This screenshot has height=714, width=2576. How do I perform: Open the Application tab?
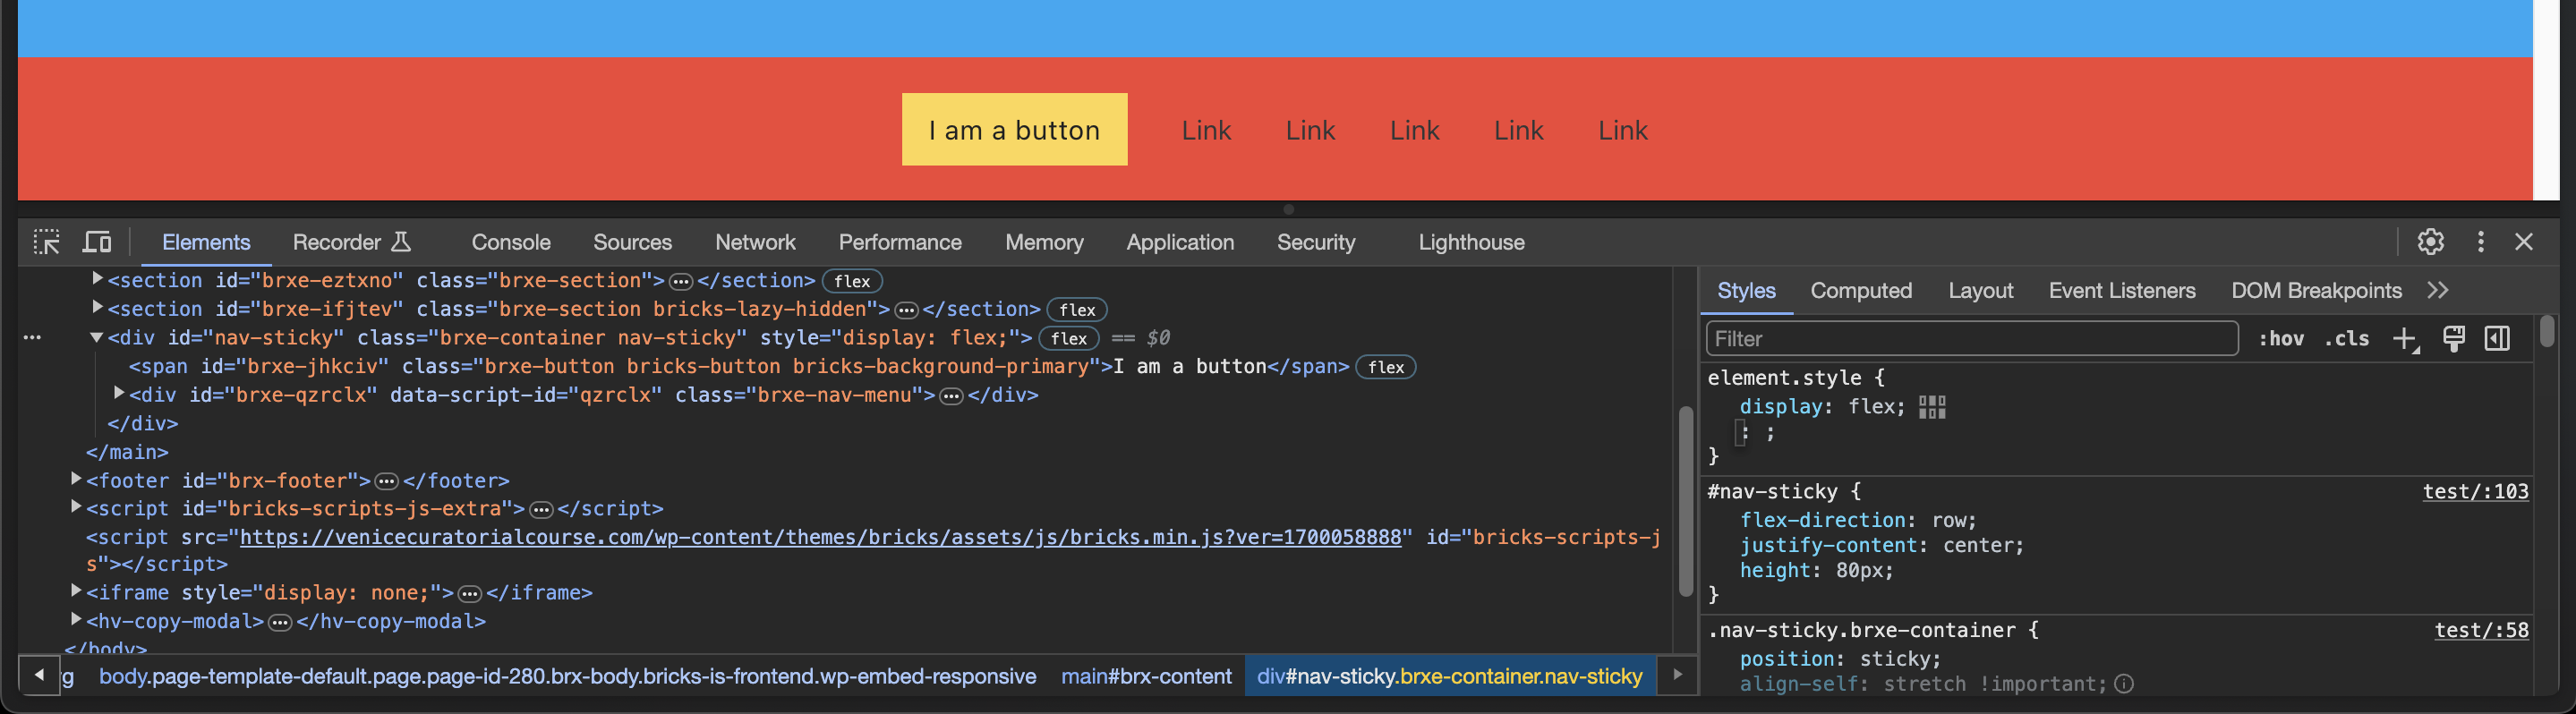click(1180, 242)
